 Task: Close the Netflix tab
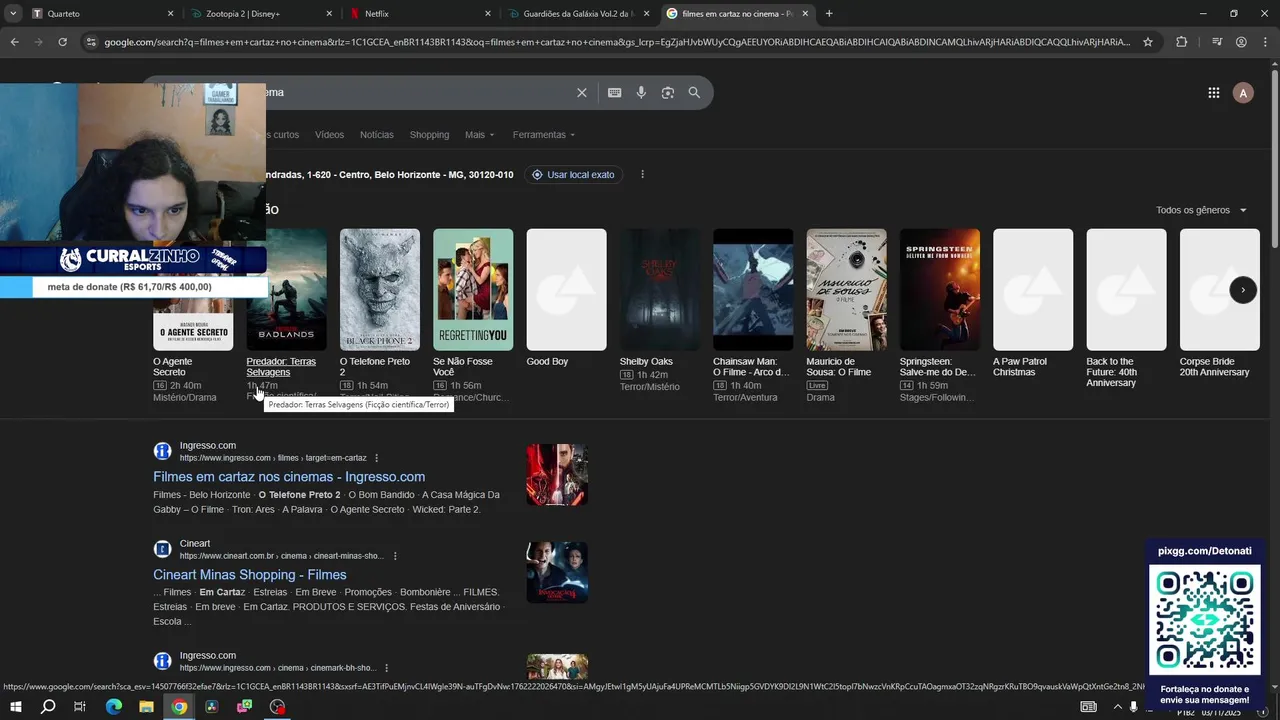click(x=488, y=14)
